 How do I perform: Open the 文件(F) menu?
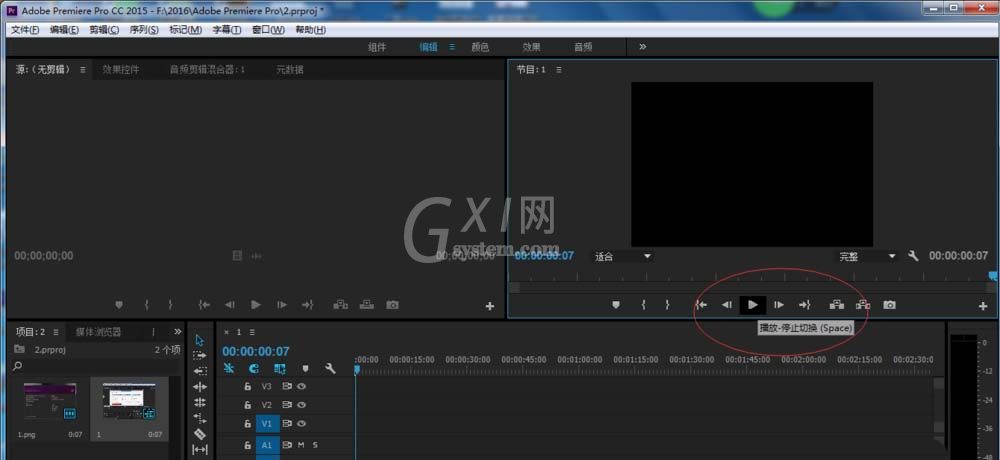(x=25, y=30)
